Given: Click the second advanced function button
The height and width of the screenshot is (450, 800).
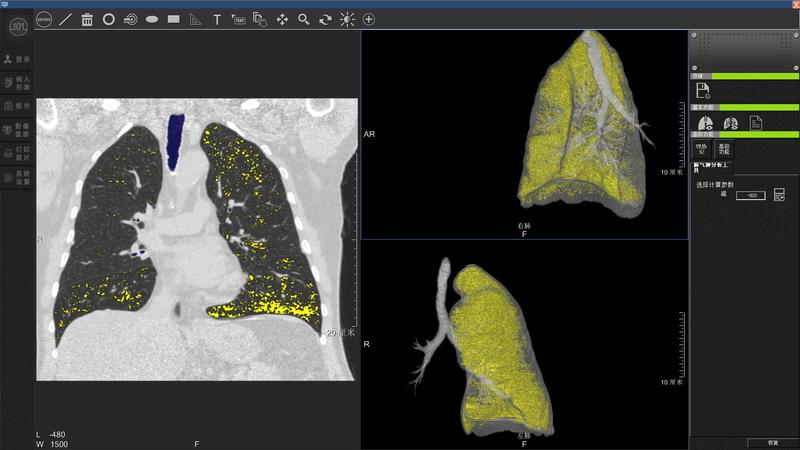Looking at the screenshot, I should tap(724, 149).
